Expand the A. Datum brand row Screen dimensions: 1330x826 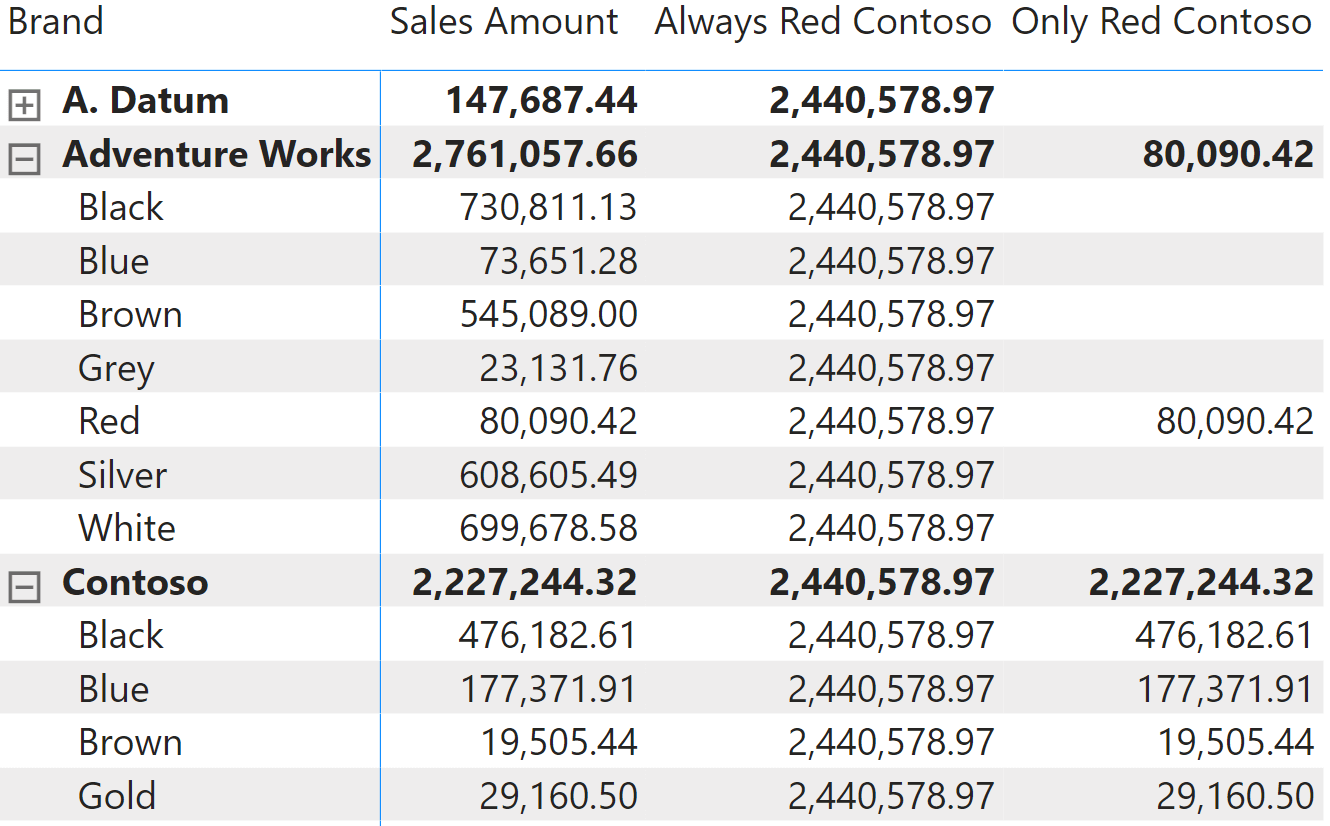pyautogui.click(x=24, y=105)
